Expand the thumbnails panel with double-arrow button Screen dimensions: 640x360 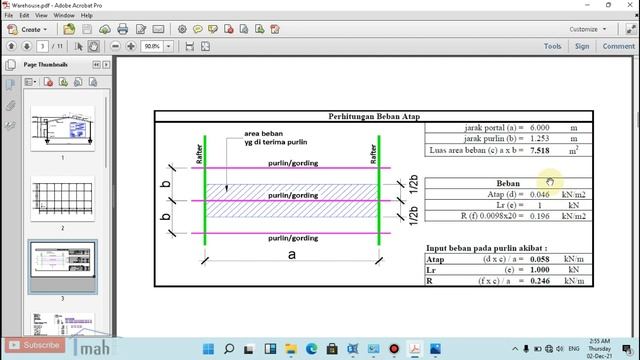(x=96, y=64)
